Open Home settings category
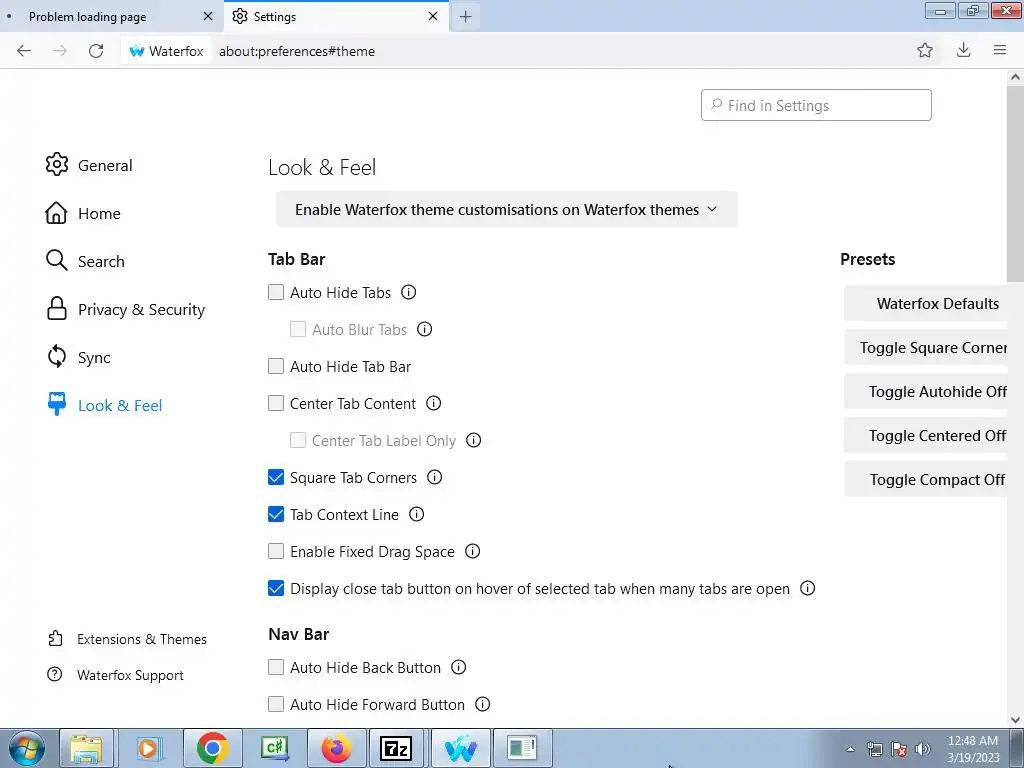The height and width of the screenshot is (768, 1024). pos(83,214)
